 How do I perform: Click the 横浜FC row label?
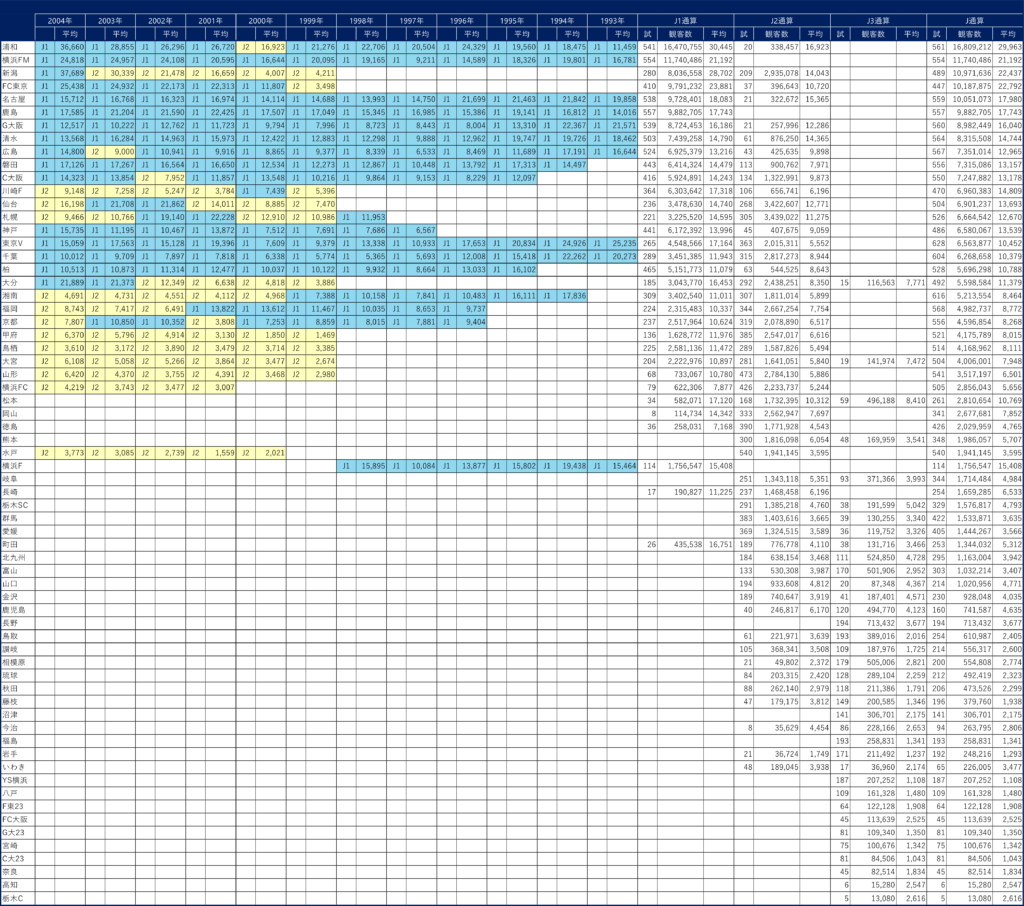coord(17,387)
